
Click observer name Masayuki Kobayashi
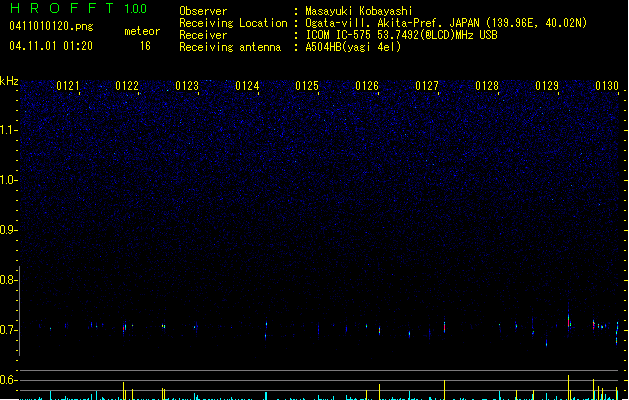(x=359, y=11)
